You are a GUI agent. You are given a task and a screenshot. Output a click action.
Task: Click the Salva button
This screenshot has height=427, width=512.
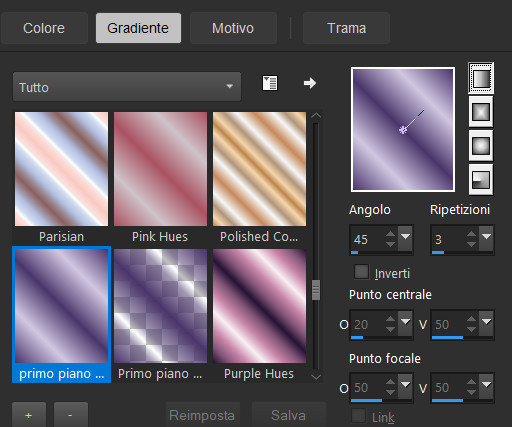point(288,415)
